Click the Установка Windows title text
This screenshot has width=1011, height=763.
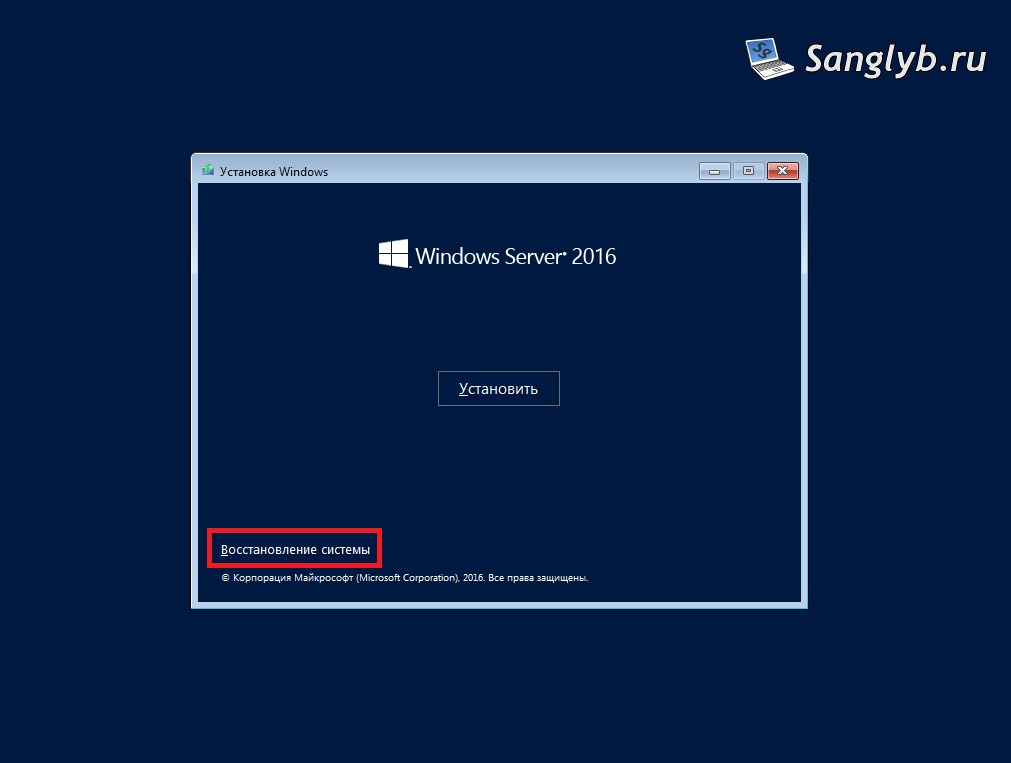coord(274,172)
